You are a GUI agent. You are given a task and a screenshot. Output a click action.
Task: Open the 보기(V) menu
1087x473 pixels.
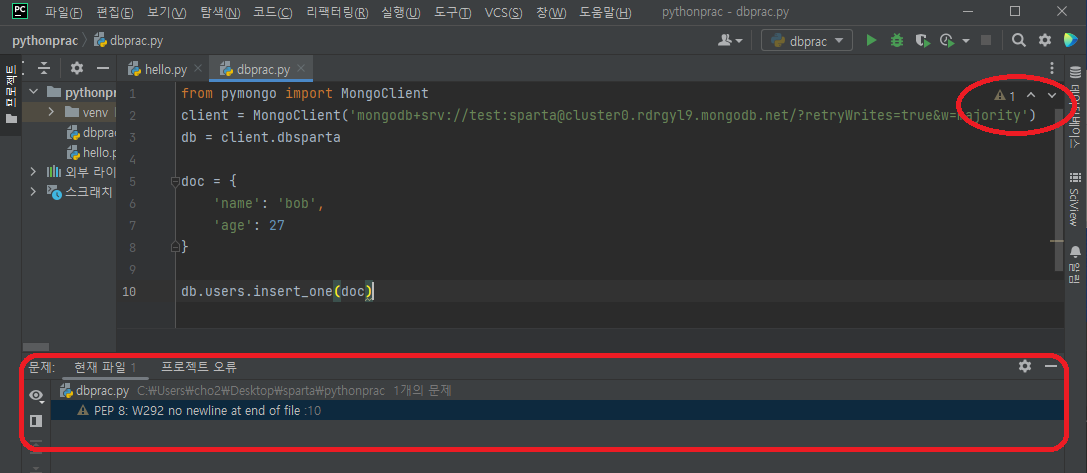tap(167, 12)
